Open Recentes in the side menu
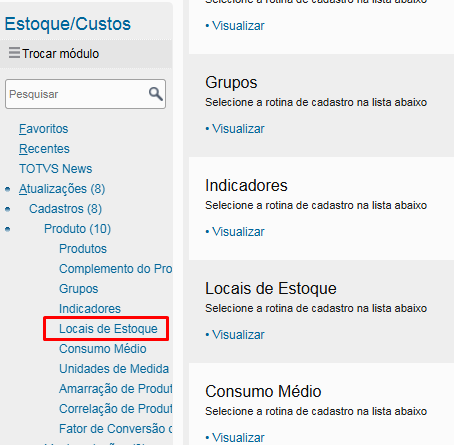Viewport: 454px width, 445px height. pyautogui.click(x=44, y=149)
